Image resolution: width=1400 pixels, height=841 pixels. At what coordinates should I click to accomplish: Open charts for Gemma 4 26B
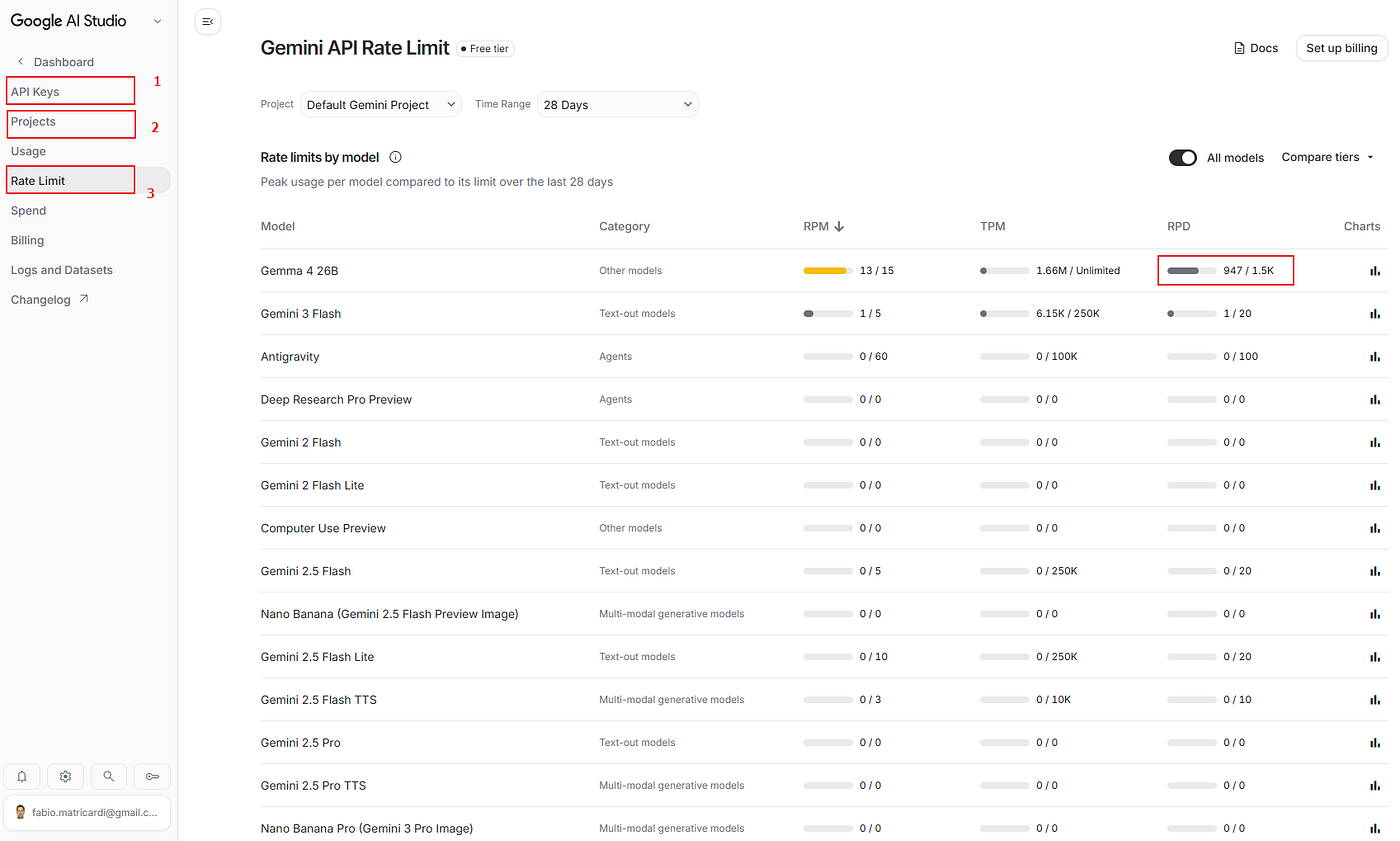point(1375,271)
